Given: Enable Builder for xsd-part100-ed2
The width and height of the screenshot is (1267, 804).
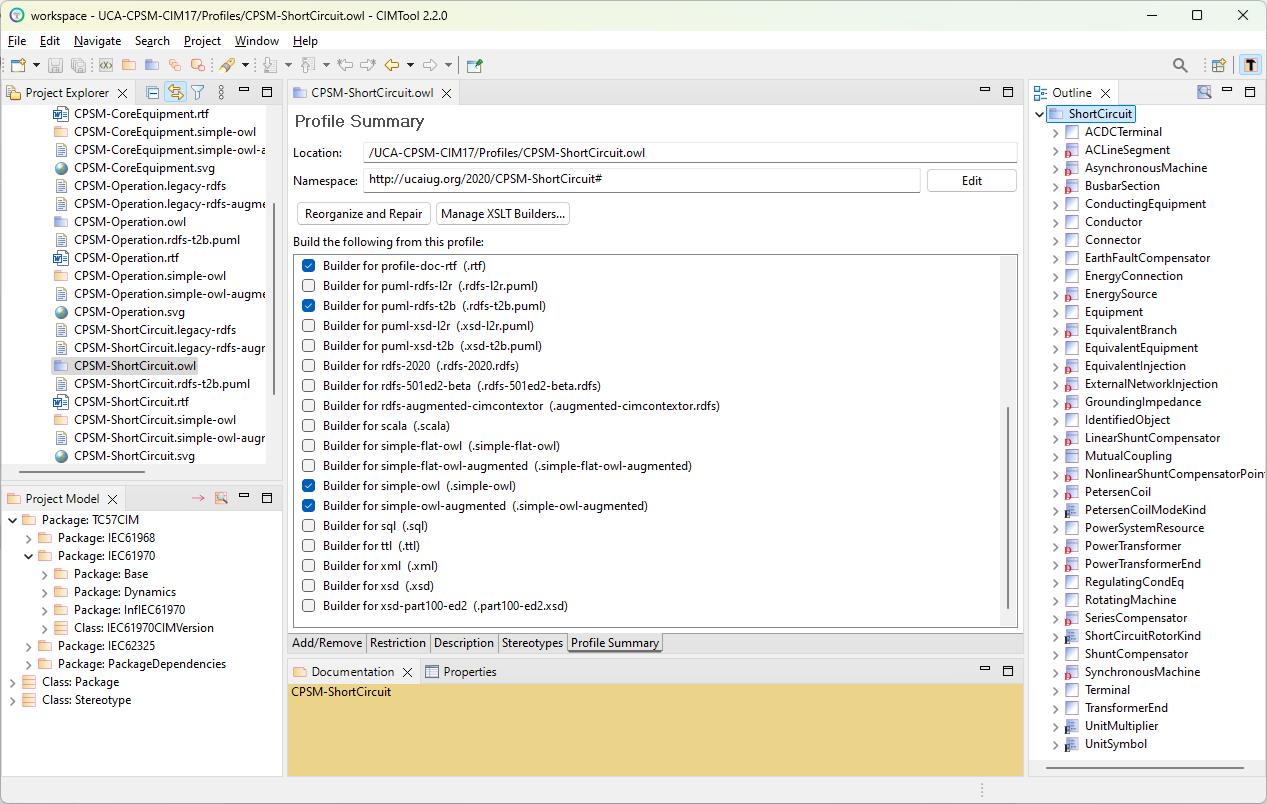Looking at the screenshot, I should click(x=308, y=605).
